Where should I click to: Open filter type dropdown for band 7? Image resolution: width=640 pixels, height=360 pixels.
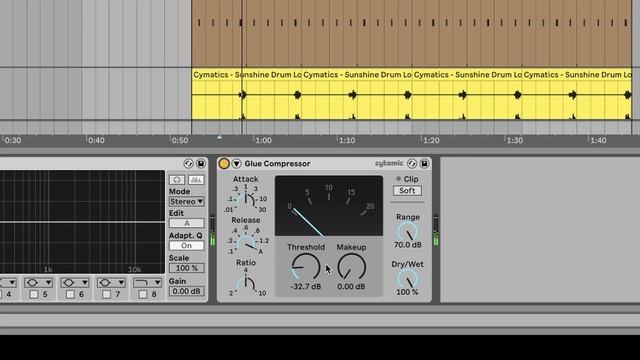pos(111,282)
